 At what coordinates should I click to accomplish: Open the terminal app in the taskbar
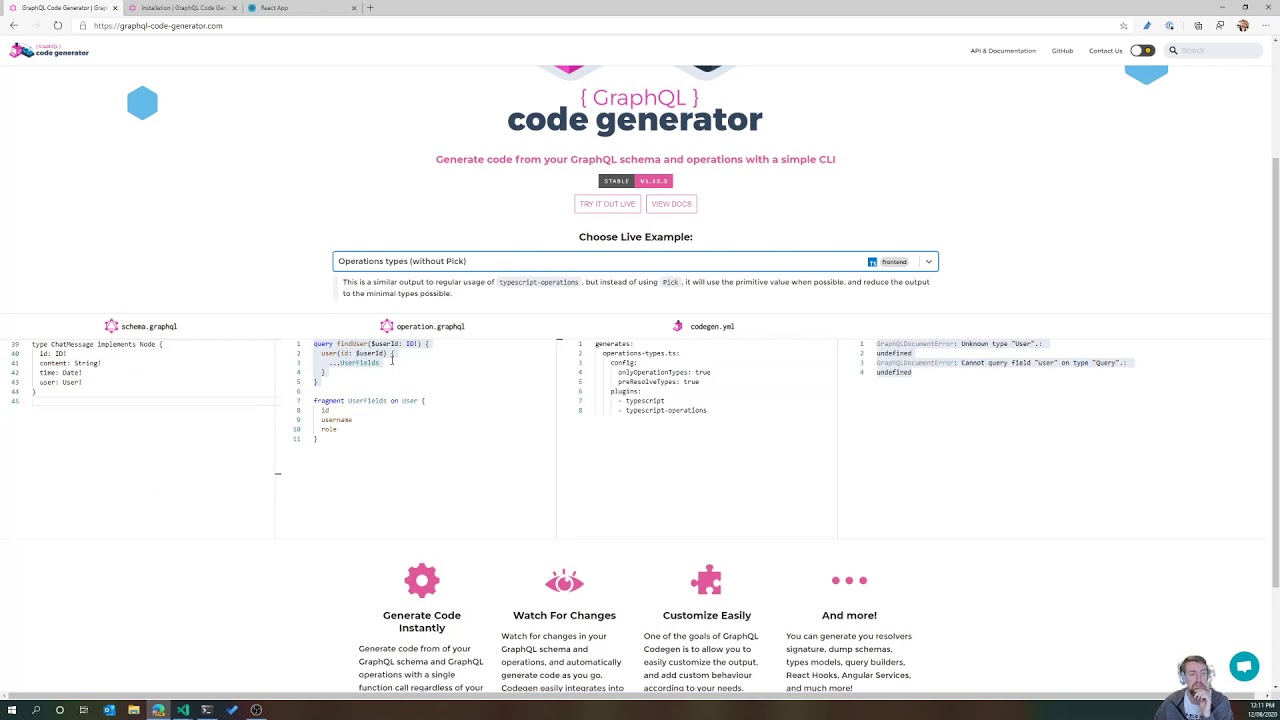(x=207, y=710)
